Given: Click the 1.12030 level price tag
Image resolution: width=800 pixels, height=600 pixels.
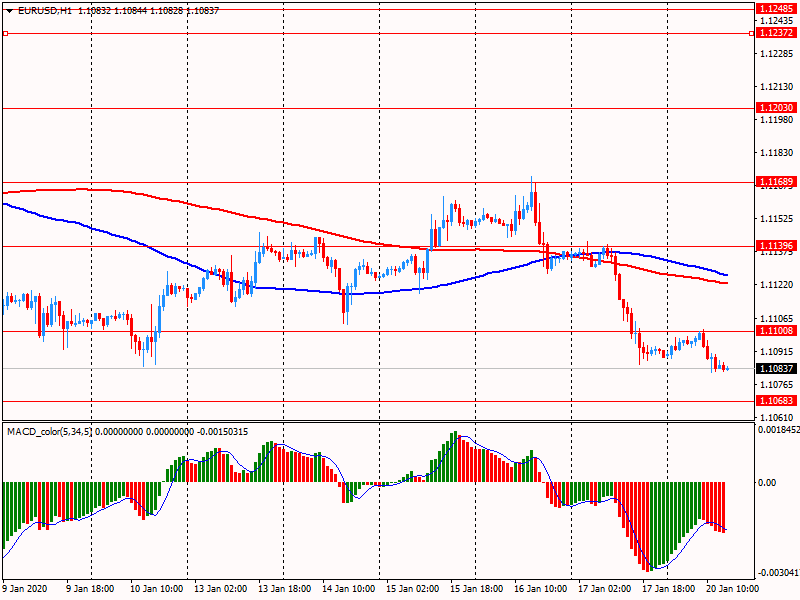Looking at the screenshot, I should (776, 108).
